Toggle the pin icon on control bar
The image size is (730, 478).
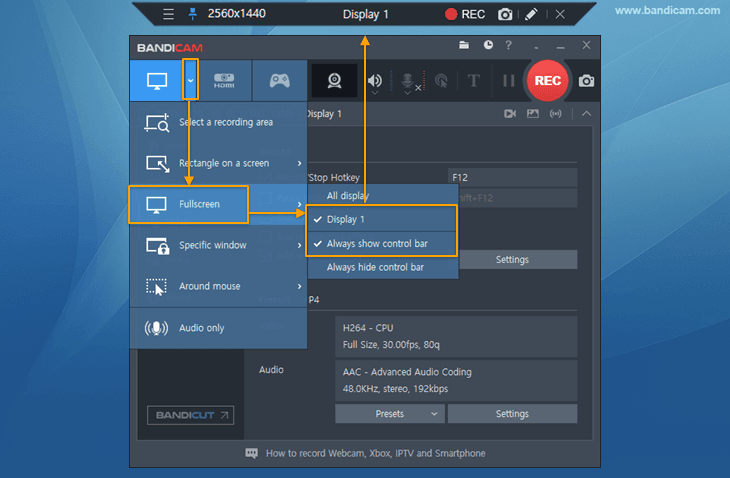pyautogui.click(x=192, y=14)
